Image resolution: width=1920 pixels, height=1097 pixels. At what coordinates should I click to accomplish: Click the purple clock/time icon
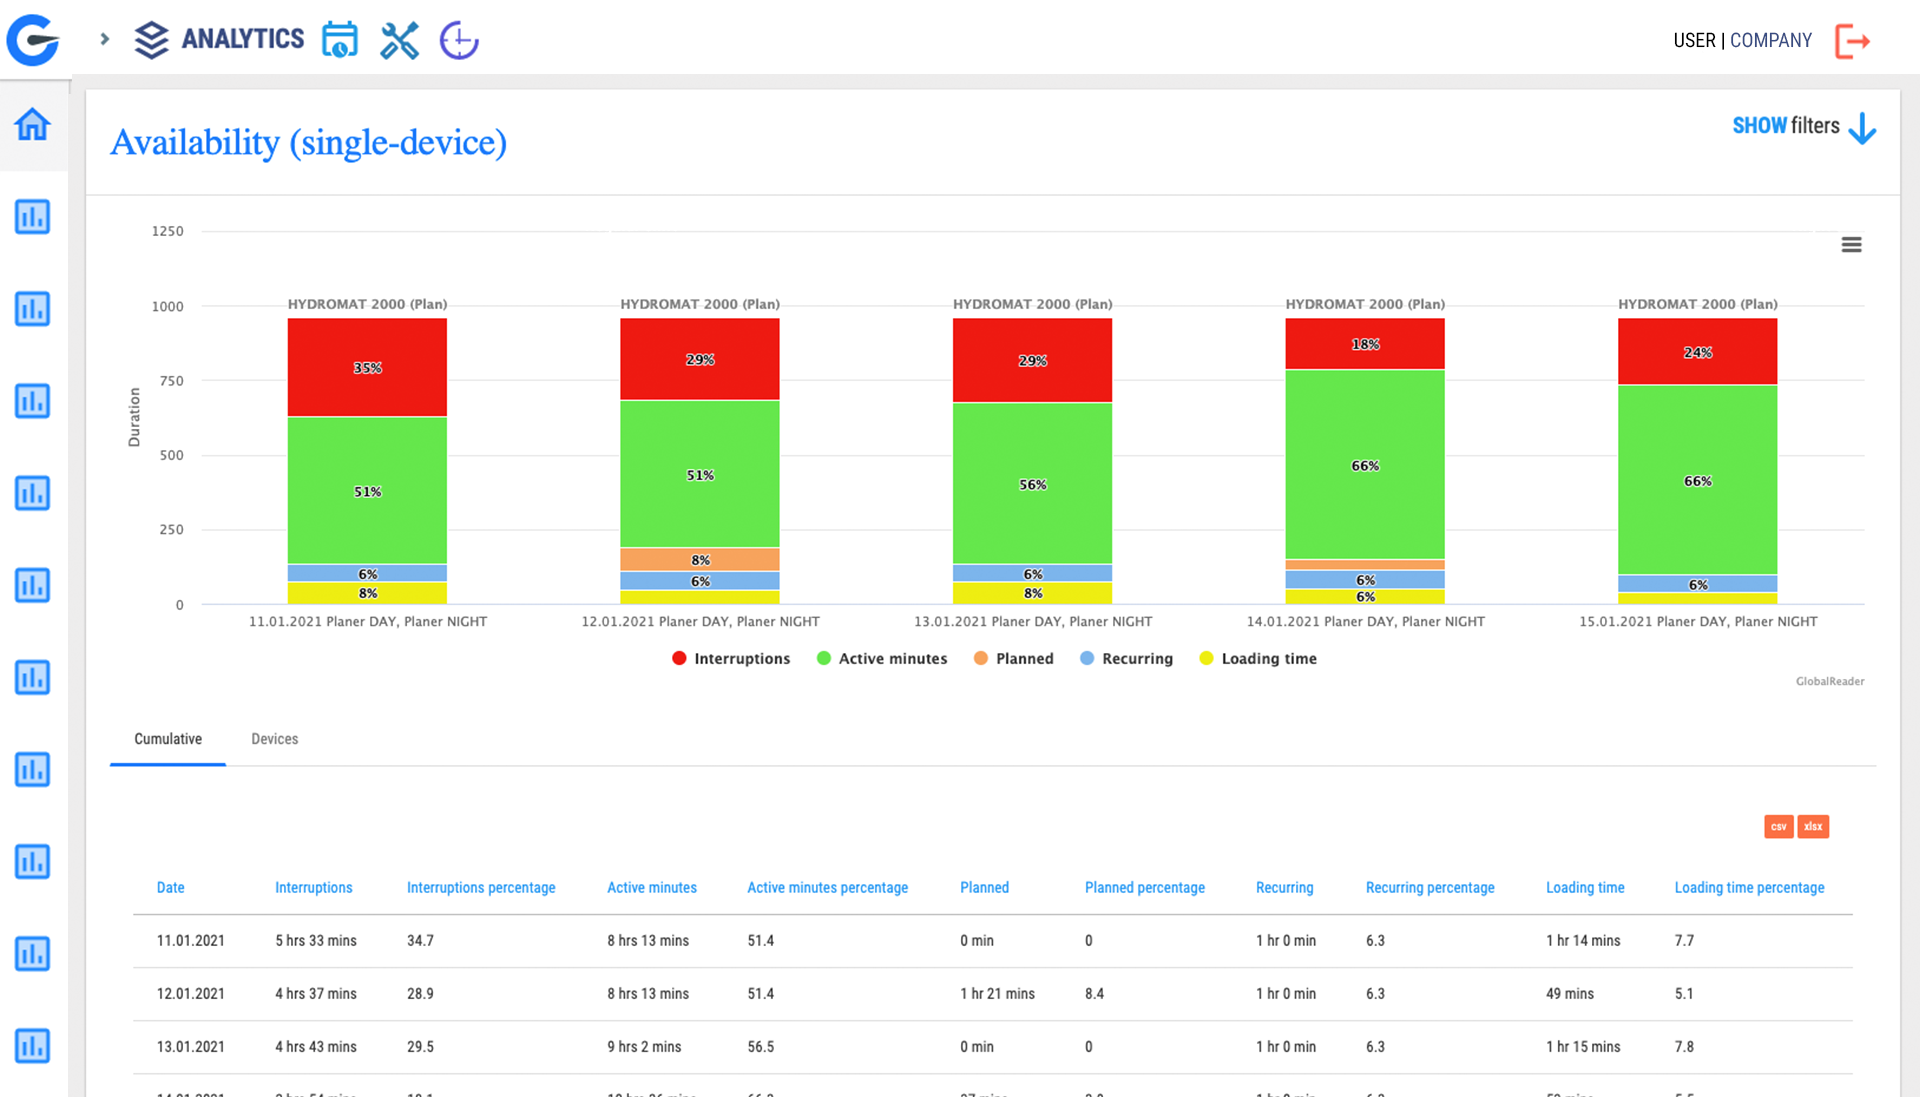pyautogui.click(x=458, y=41)
